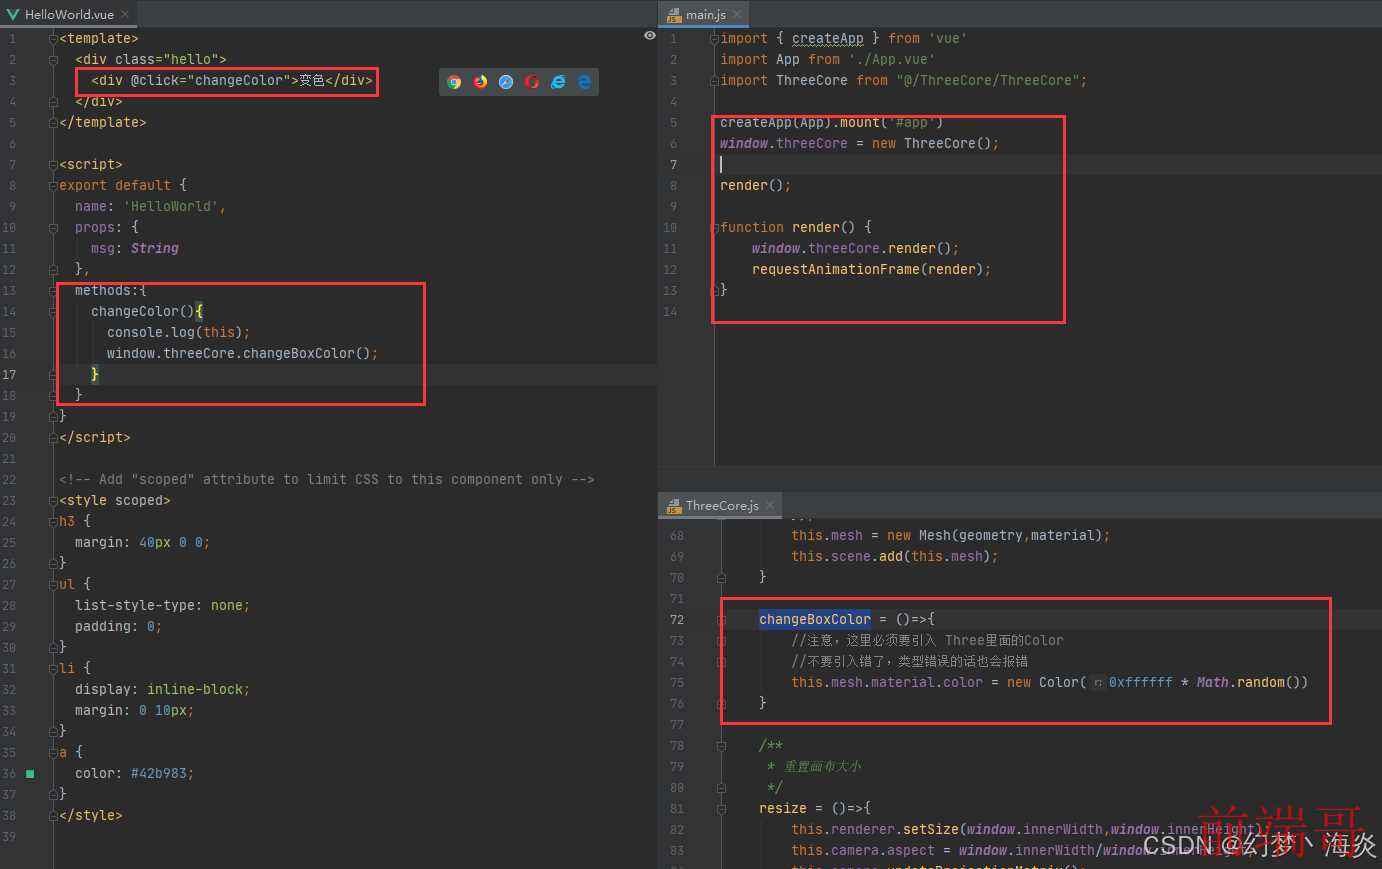Collapse the resize function fold in ThreeCore.js
Viewport: 1382px width, 869px height.
click(721, 808)
